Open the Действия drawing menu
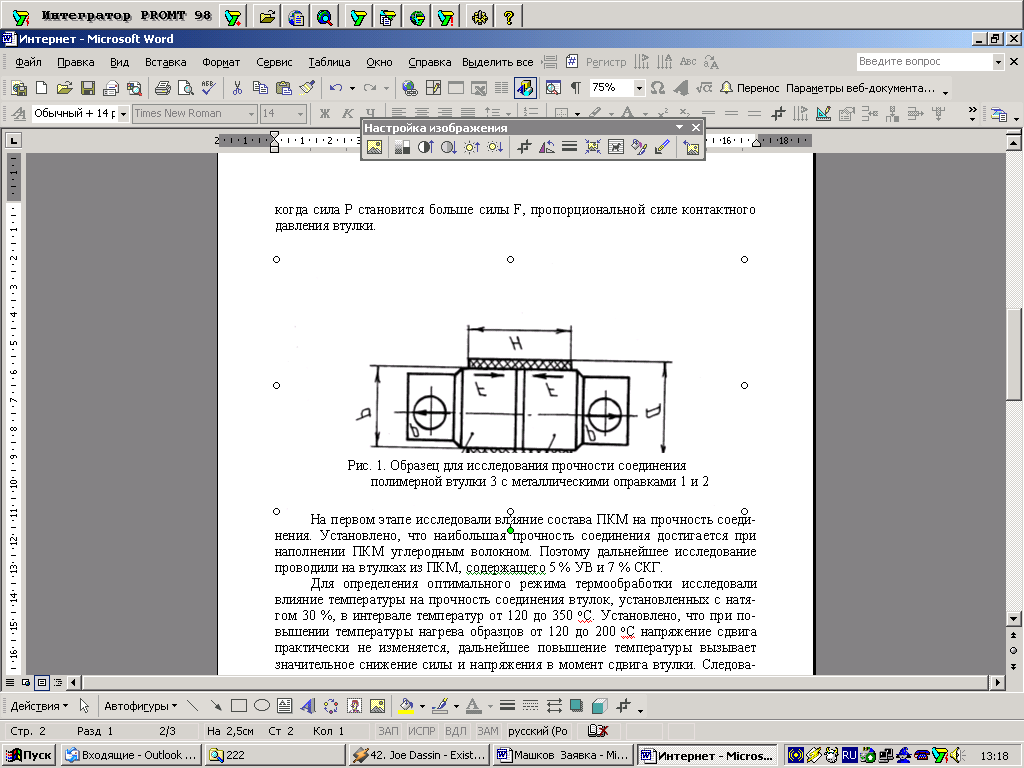1024x768 pixels. [x=39, y=706]
